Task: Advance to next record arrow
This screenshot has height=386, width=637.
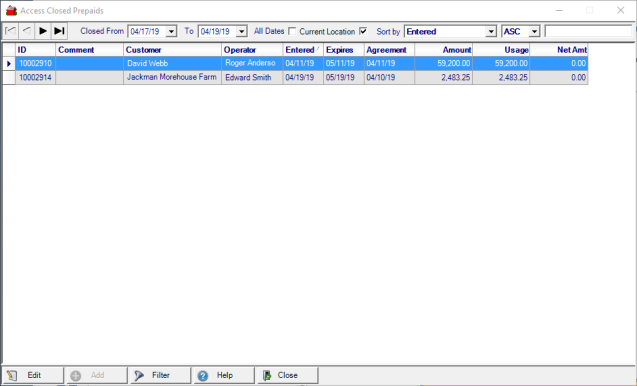Action: coord(43,31)
